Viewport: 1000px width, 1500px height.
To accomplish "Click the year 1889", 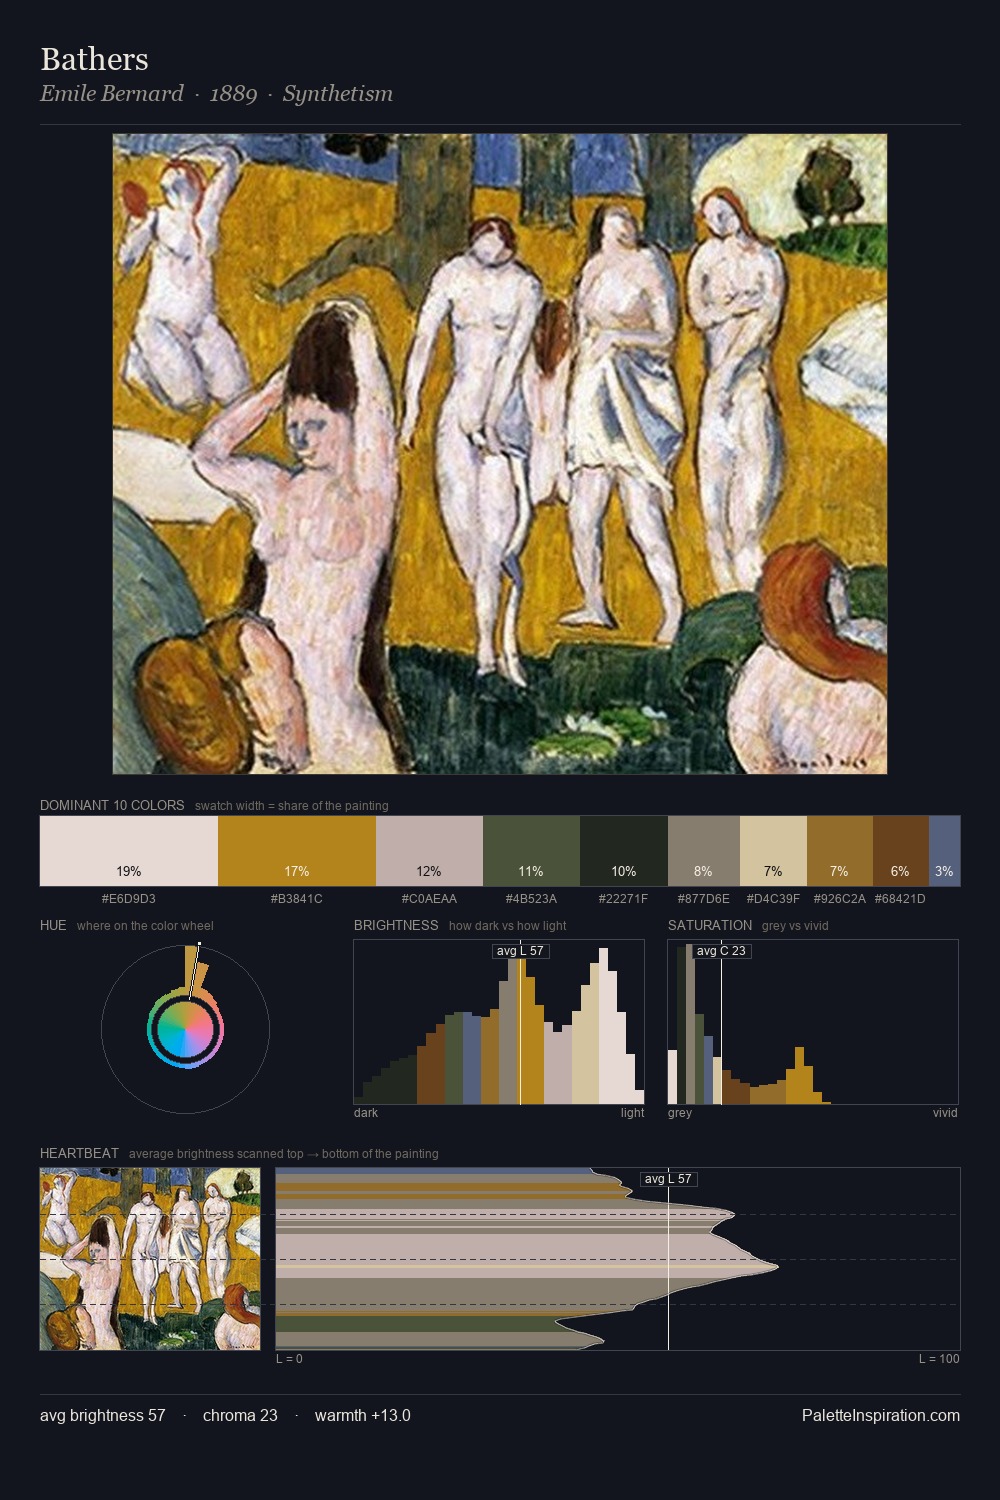I will point(233,93).
